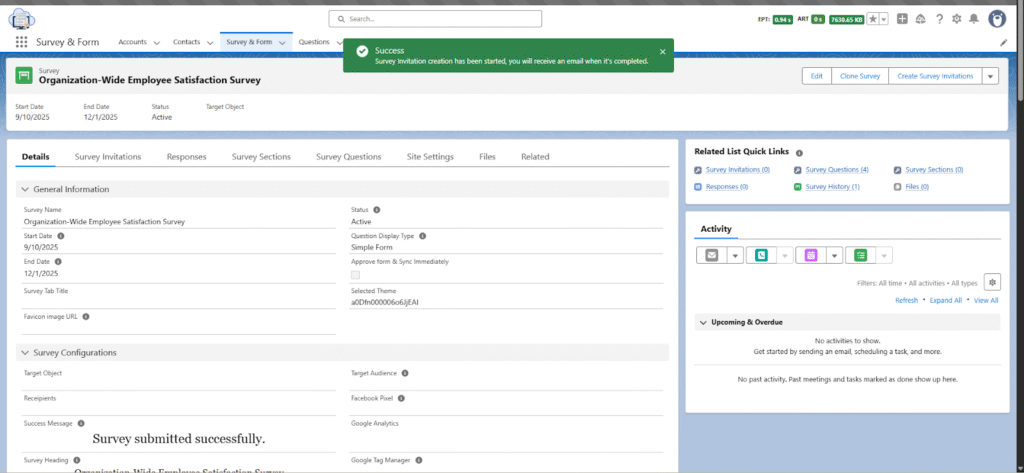
Task: Click the log a call phone icon
Action: coord(761,255)
